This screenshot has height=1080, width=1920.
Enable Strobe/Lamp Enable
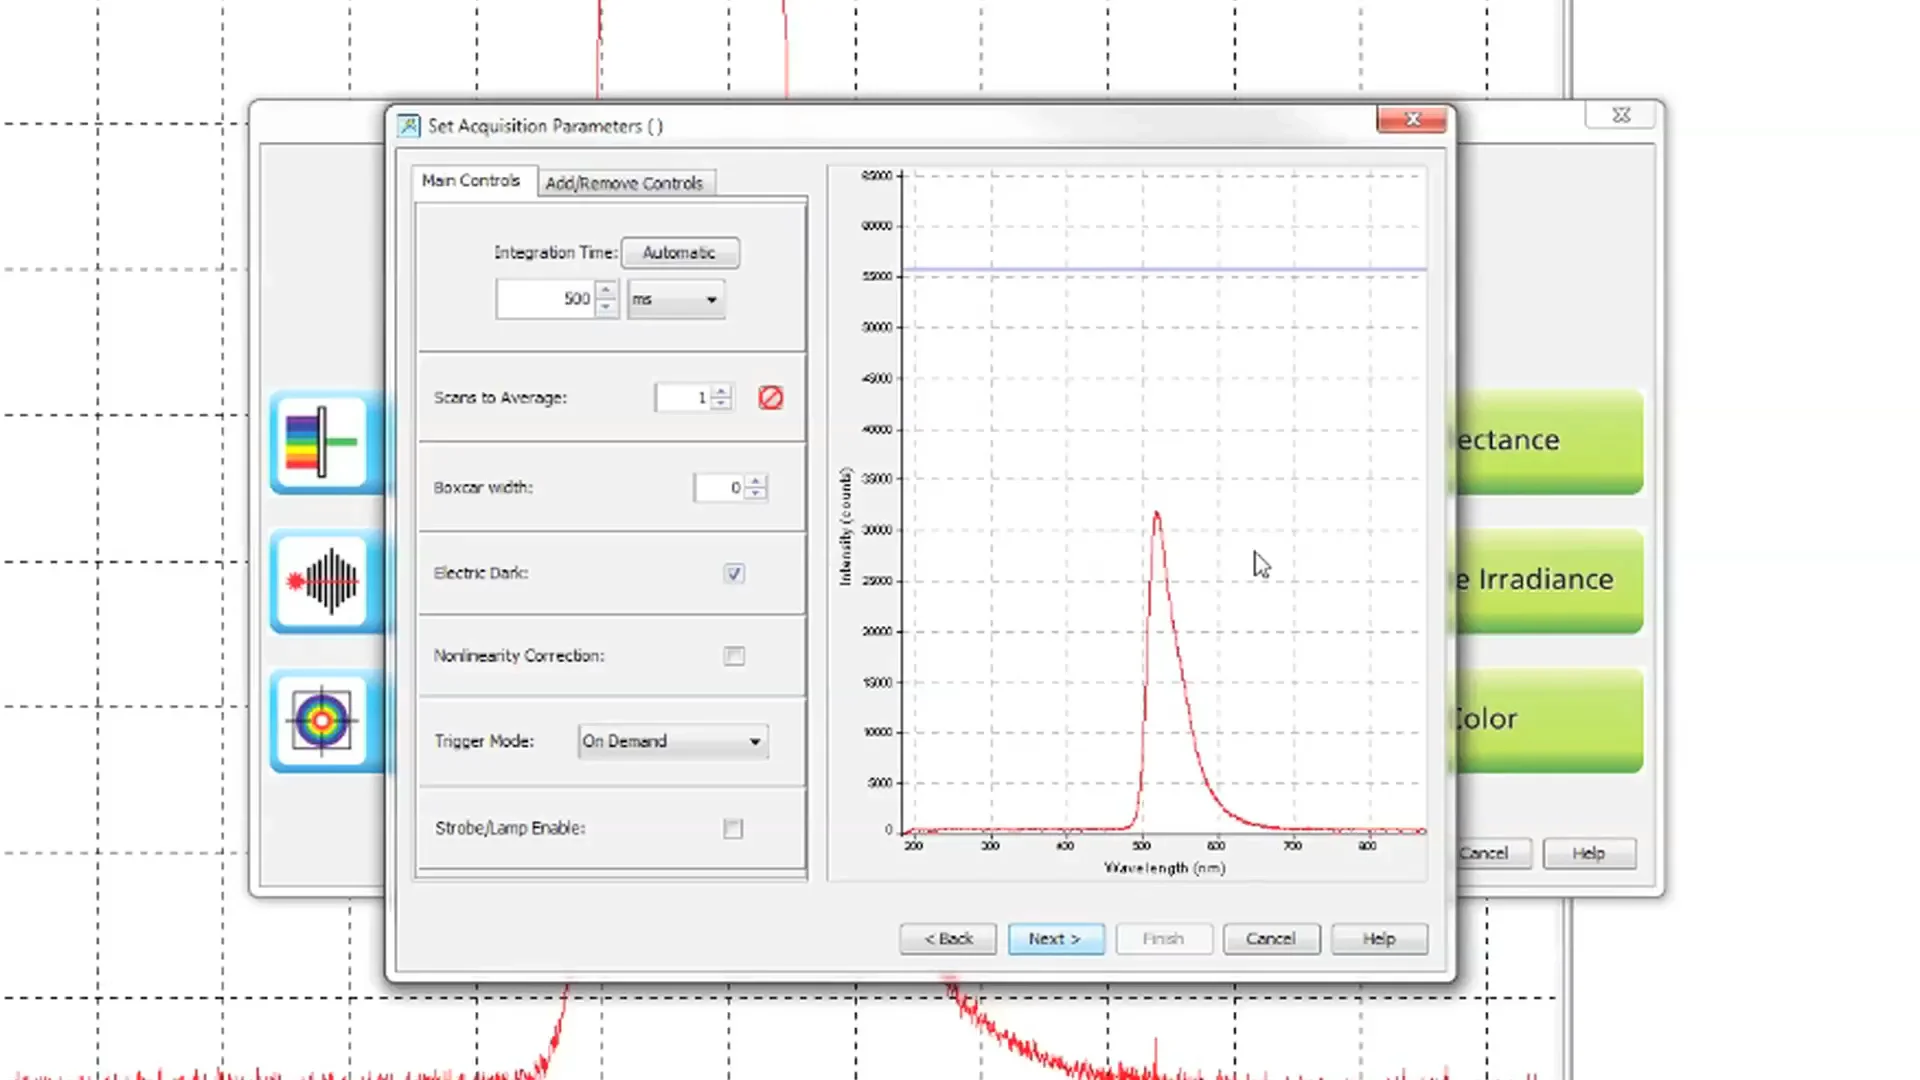(x=733, y=828)
